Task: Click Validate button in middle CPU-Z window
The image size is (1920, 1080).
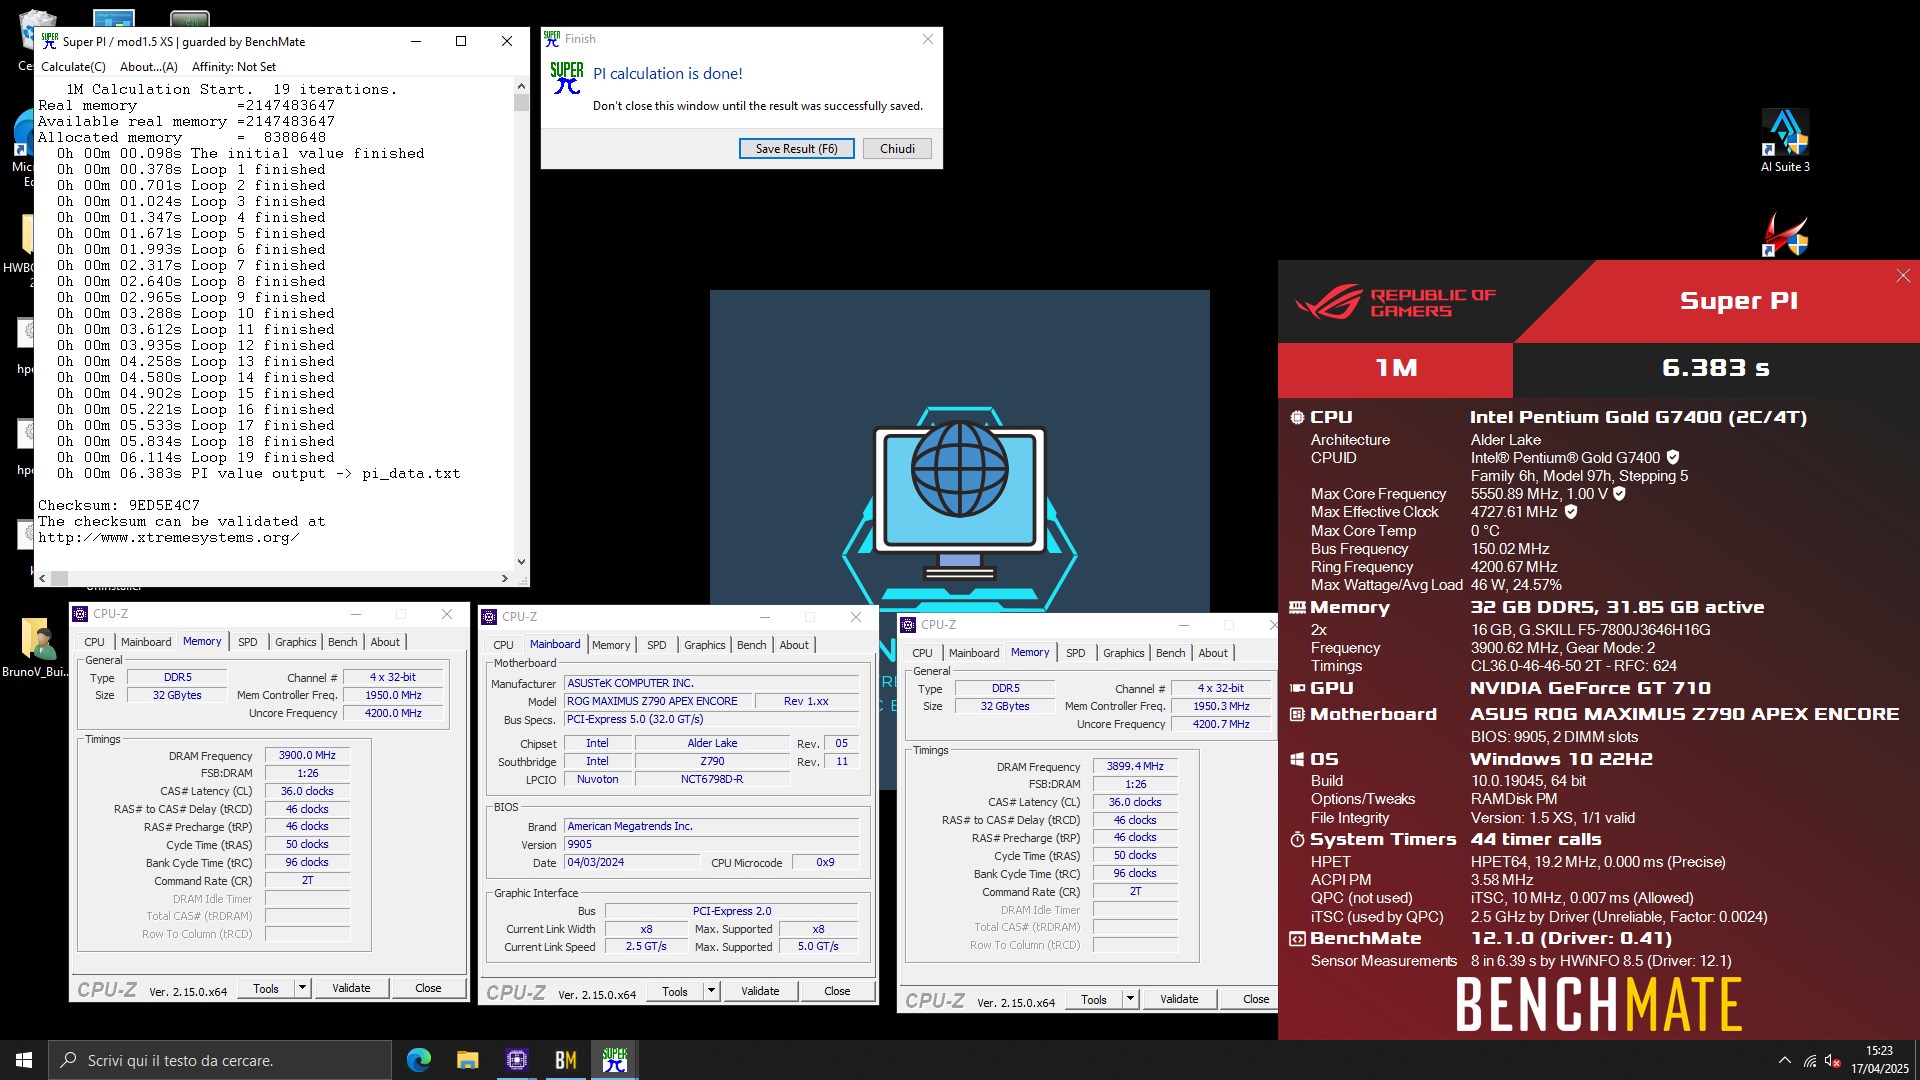Action: coord(760,991)
